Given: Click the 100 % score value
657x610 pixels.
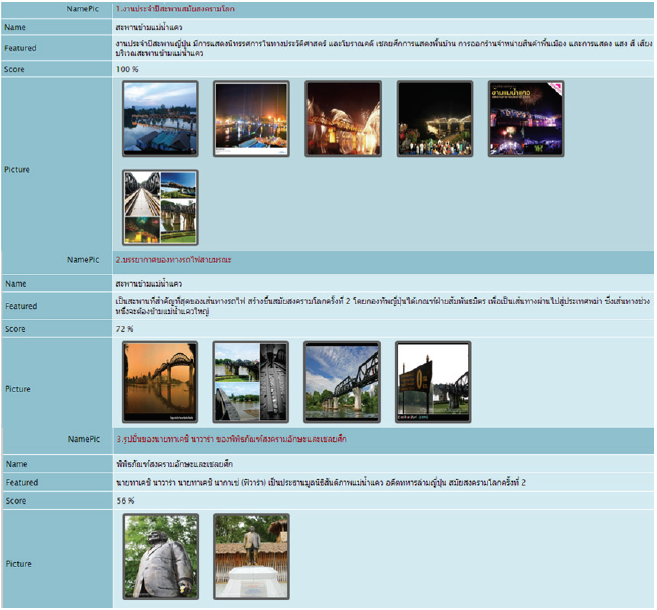Looking at the screenshot, I should click(x=127, y=70).
